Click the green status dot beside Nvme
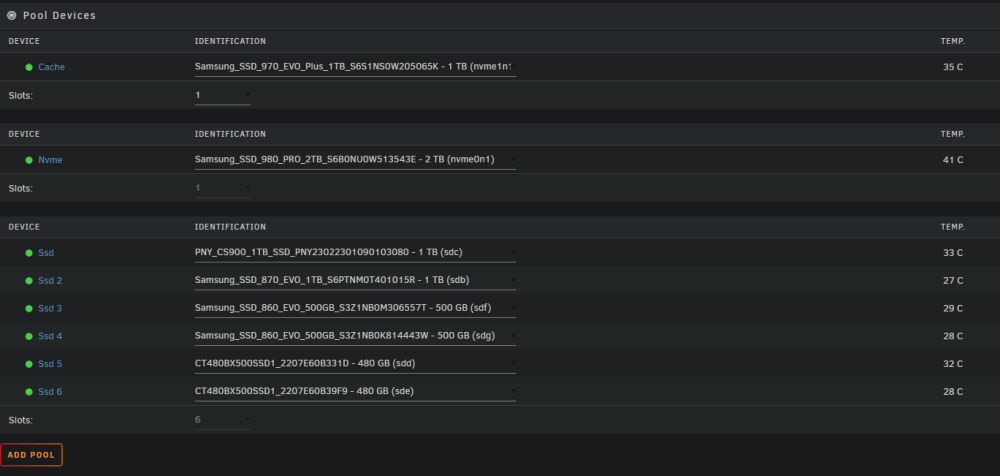This screenshot has height=476, width=1000. 29,160
